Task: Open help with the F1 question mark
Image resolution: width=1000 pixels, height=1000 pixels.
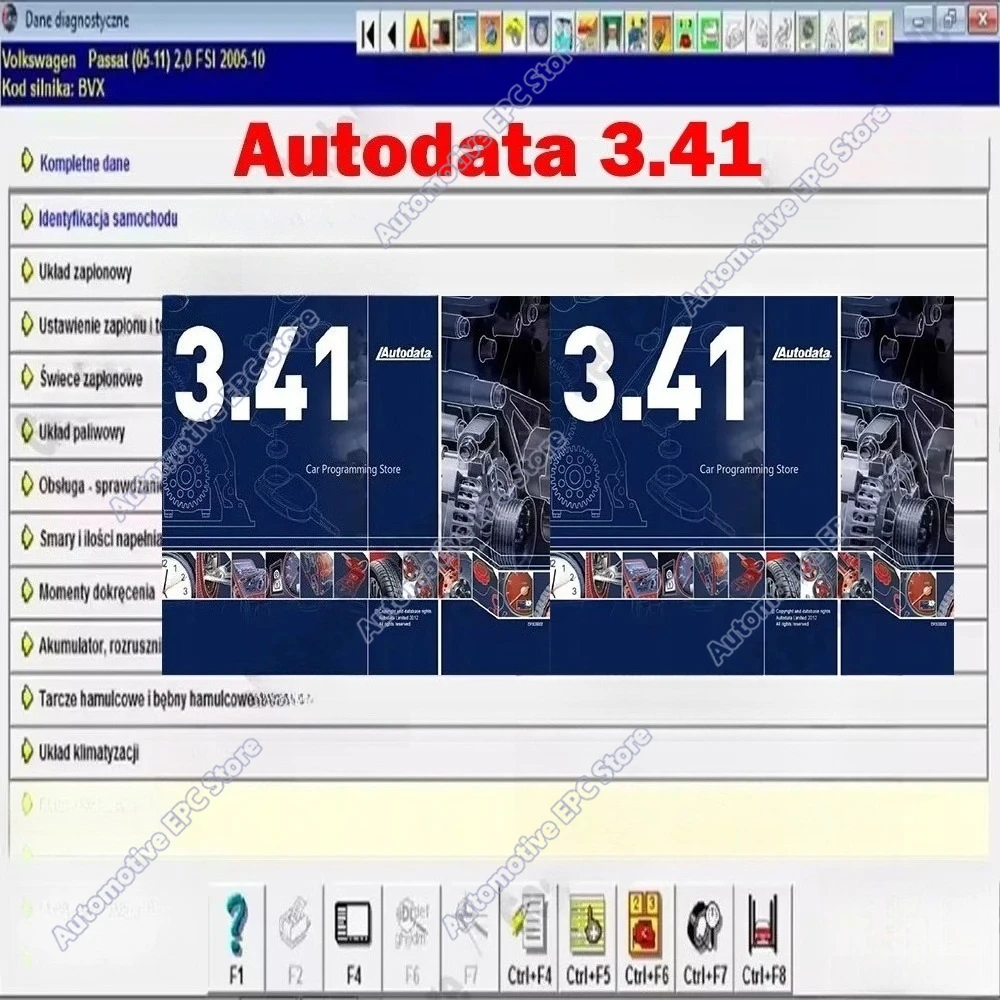Action: [x=236, y=939]
